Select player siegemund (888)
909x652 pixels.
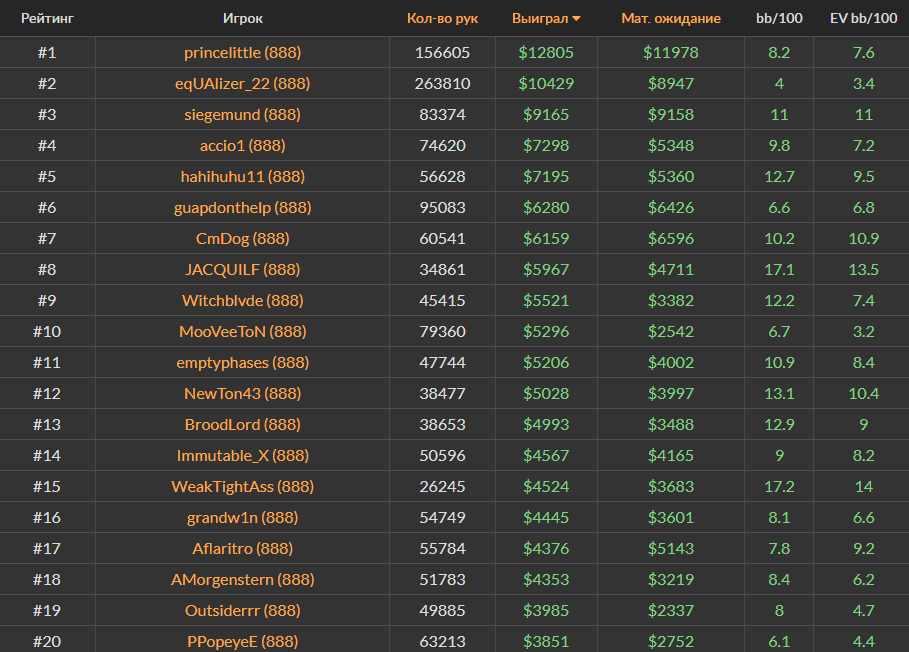[242, 114]
